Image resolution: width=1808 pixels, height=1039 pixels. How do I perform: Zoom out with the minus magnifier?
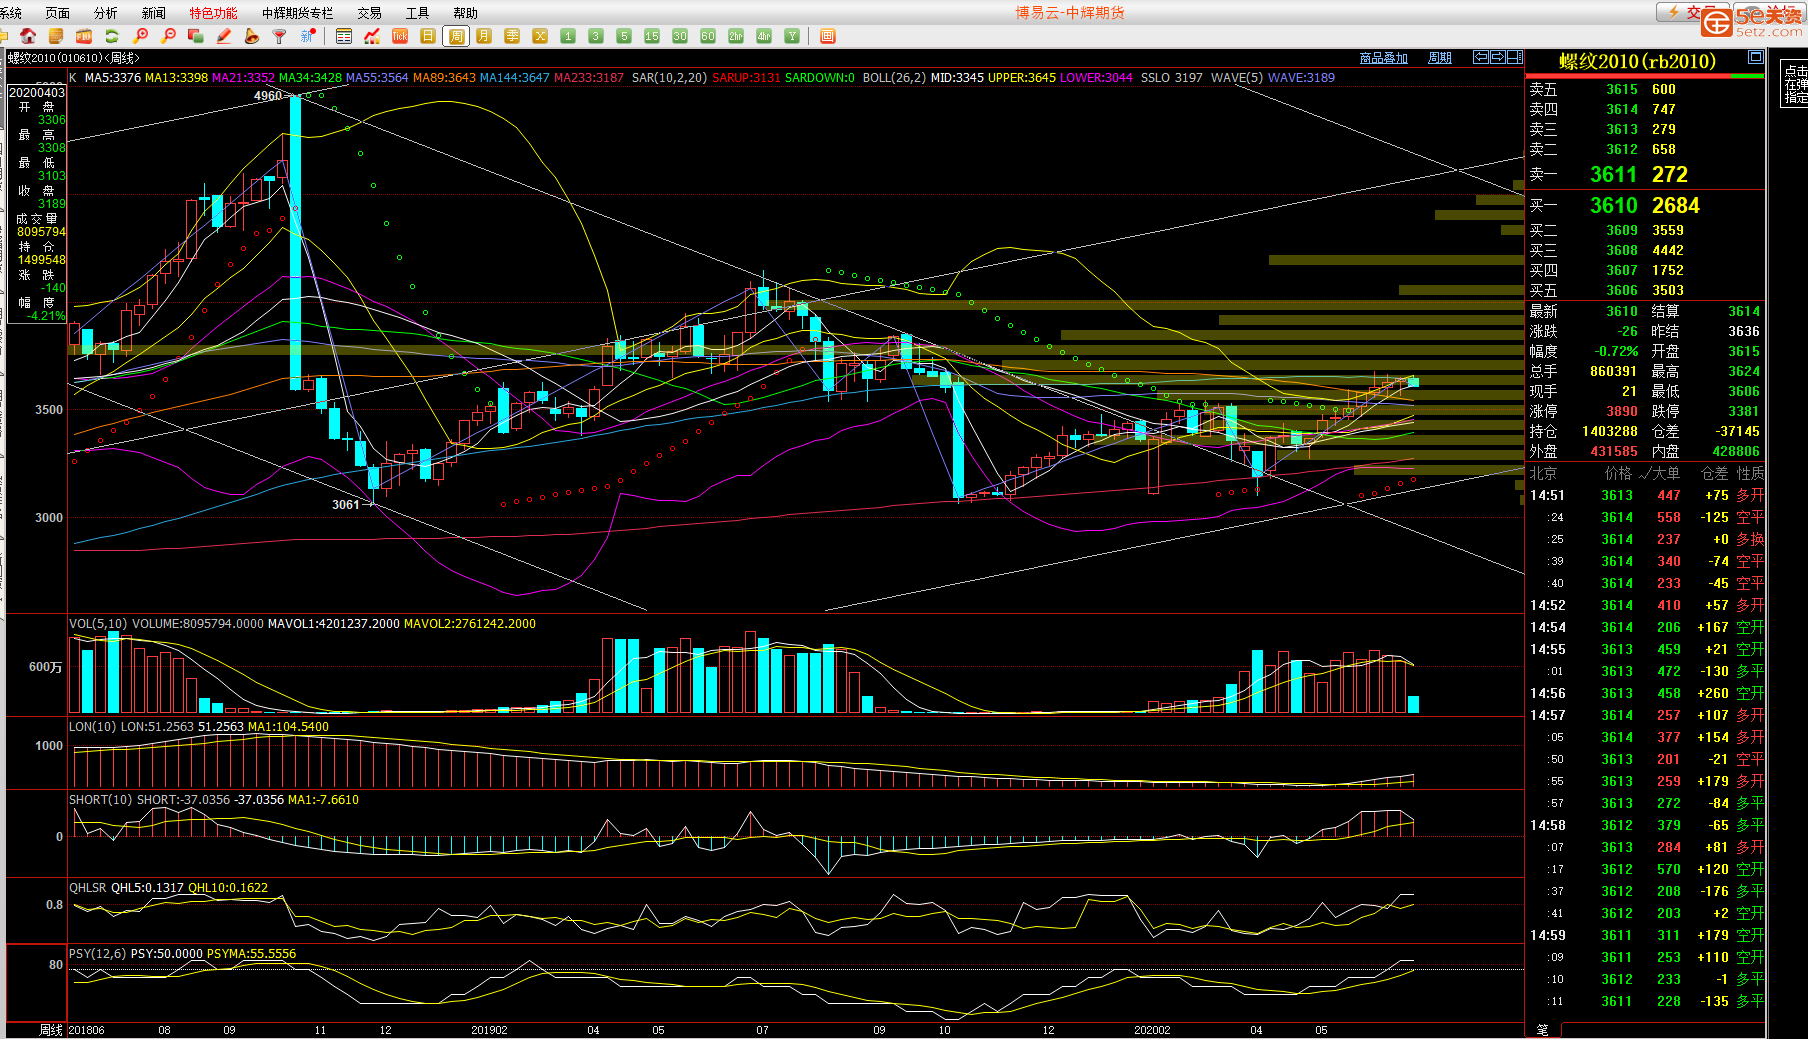point(168,36)
